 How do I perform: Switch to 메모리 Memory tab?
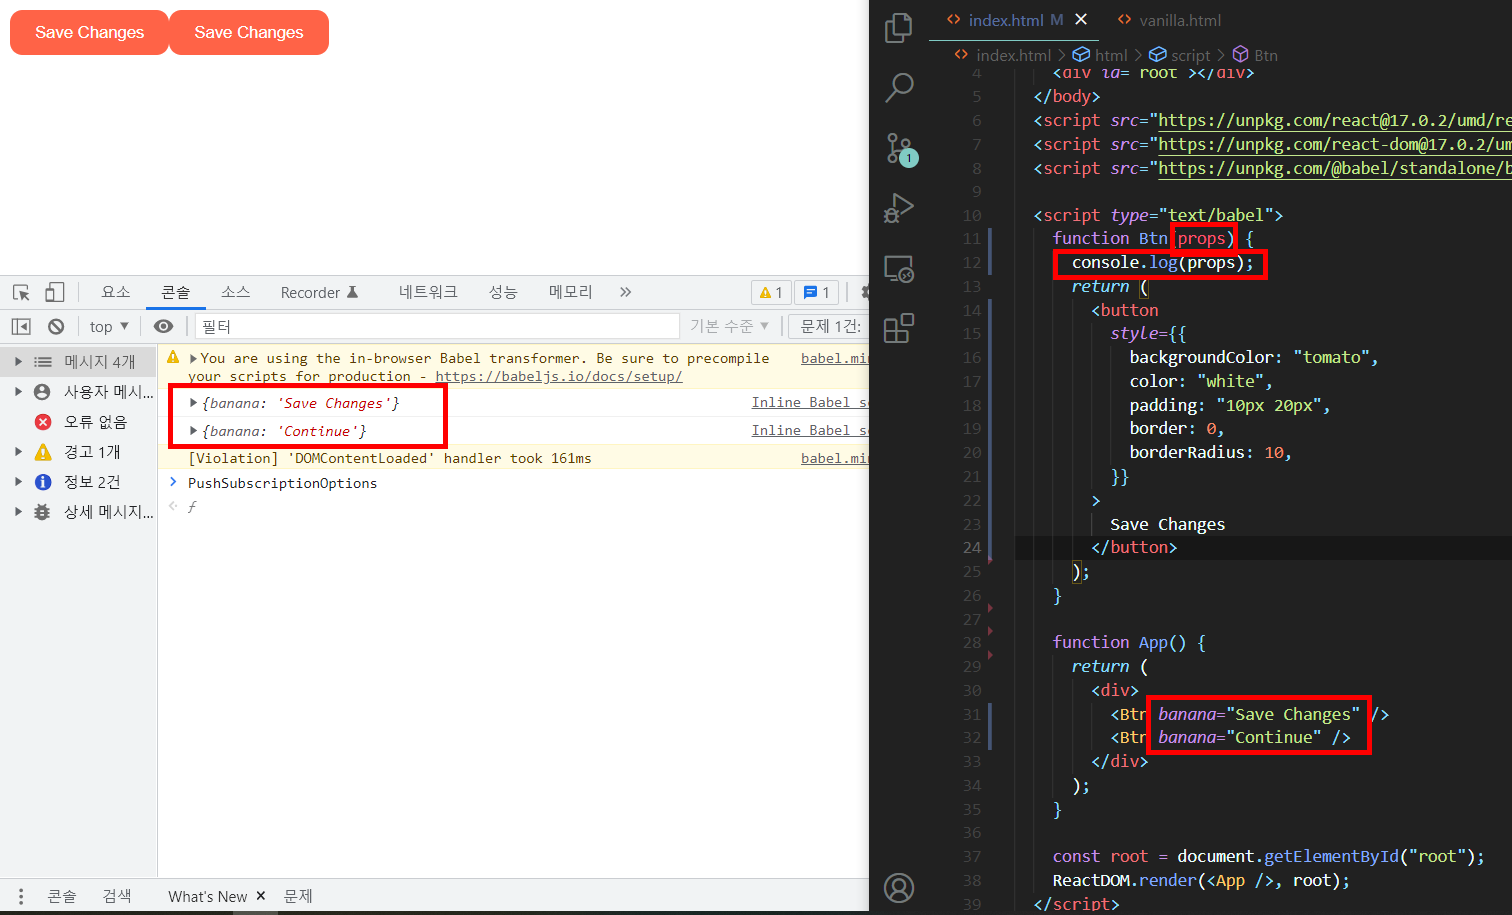click(x=571, y=292)
